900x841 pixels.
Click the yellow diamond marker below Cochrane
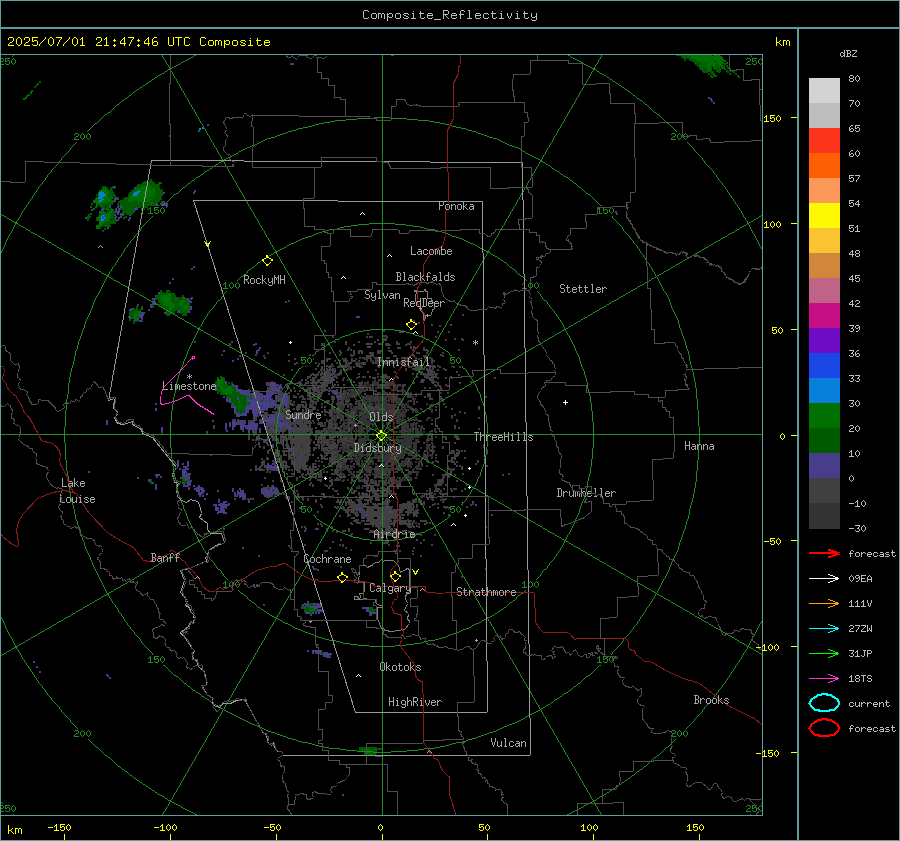(x=343, y=577)
